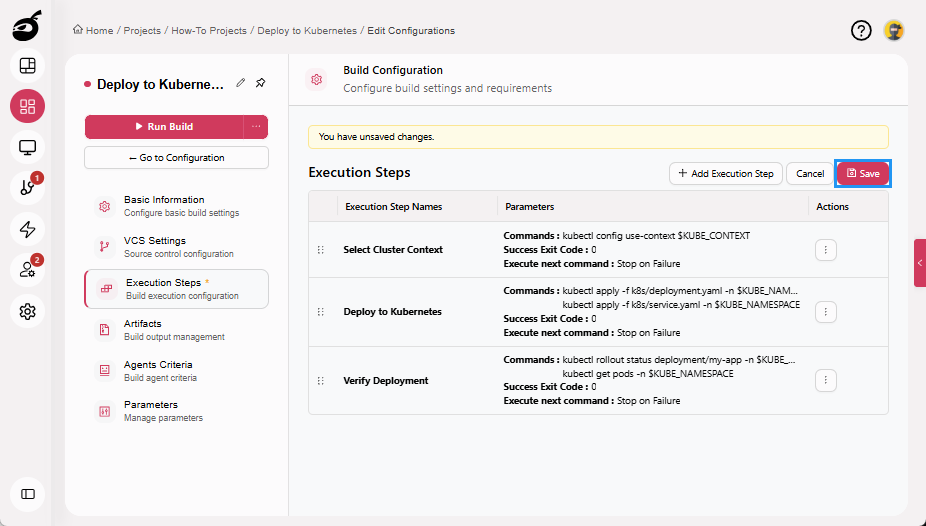Click Execution Step Names column header
Screen dimensions: 926x526
(393, 207)
